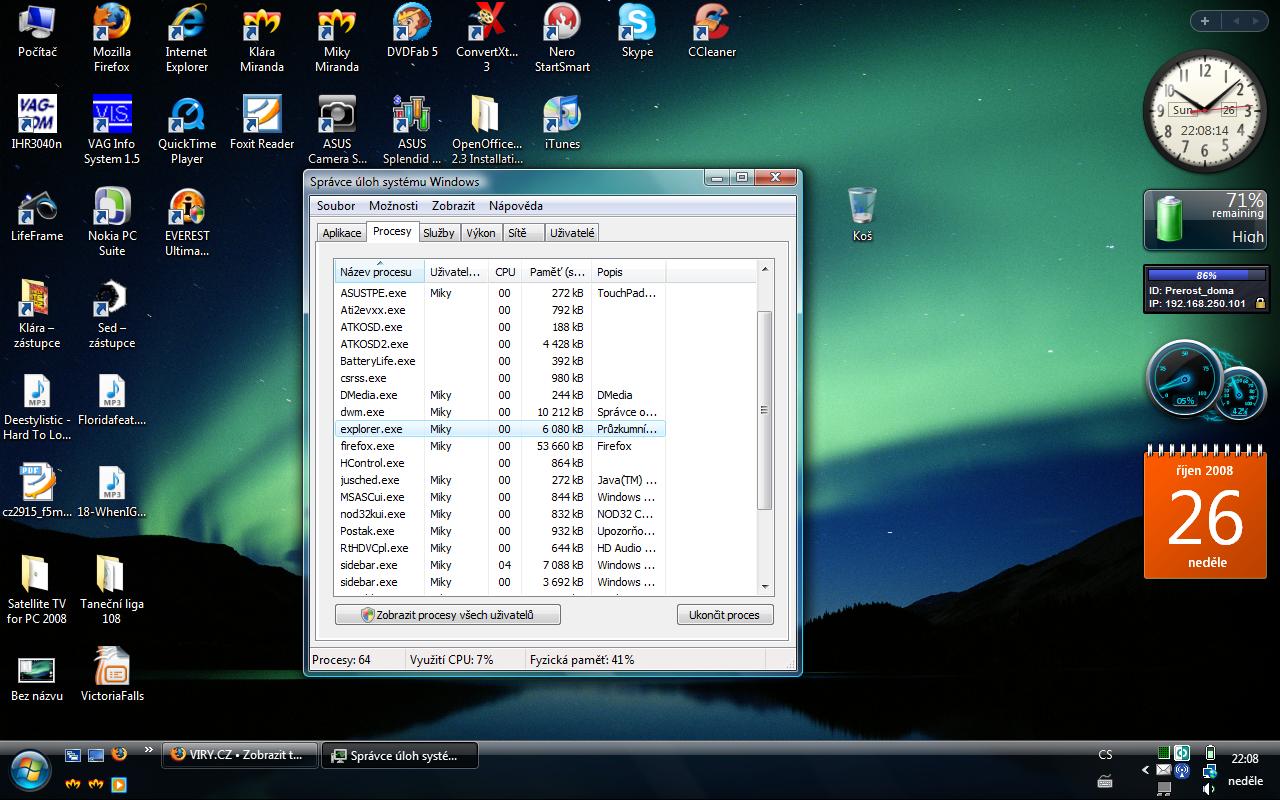Open the Soubor menu
The width and height of the screenshot is (1280, 800).
coord(336,206)
